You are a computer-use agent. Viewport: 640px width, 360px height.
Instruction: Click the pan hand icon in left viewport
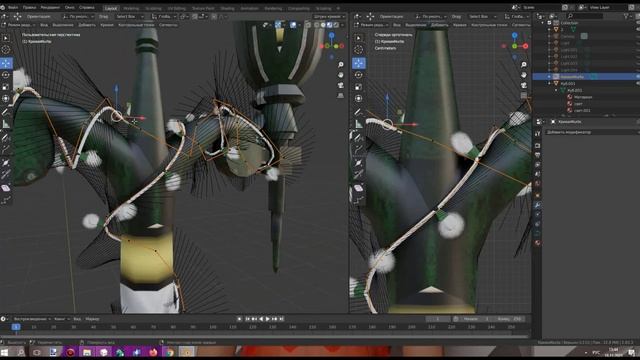coord(340,75)
